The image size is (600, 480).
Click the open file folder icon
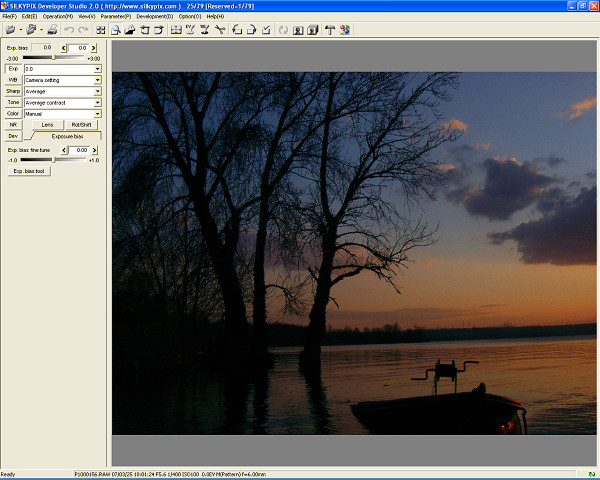10,30
